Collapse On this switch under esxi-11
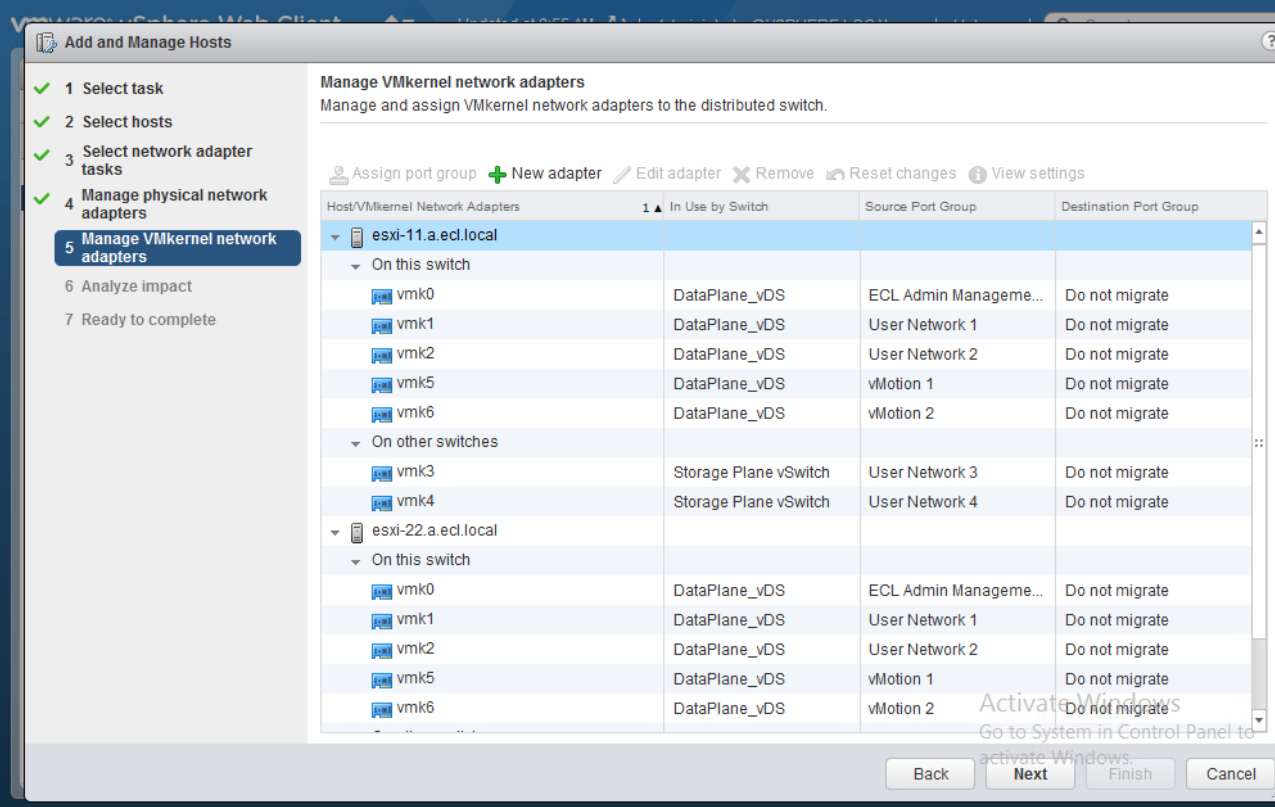The image size is (1275, 807). pos(356,267)
